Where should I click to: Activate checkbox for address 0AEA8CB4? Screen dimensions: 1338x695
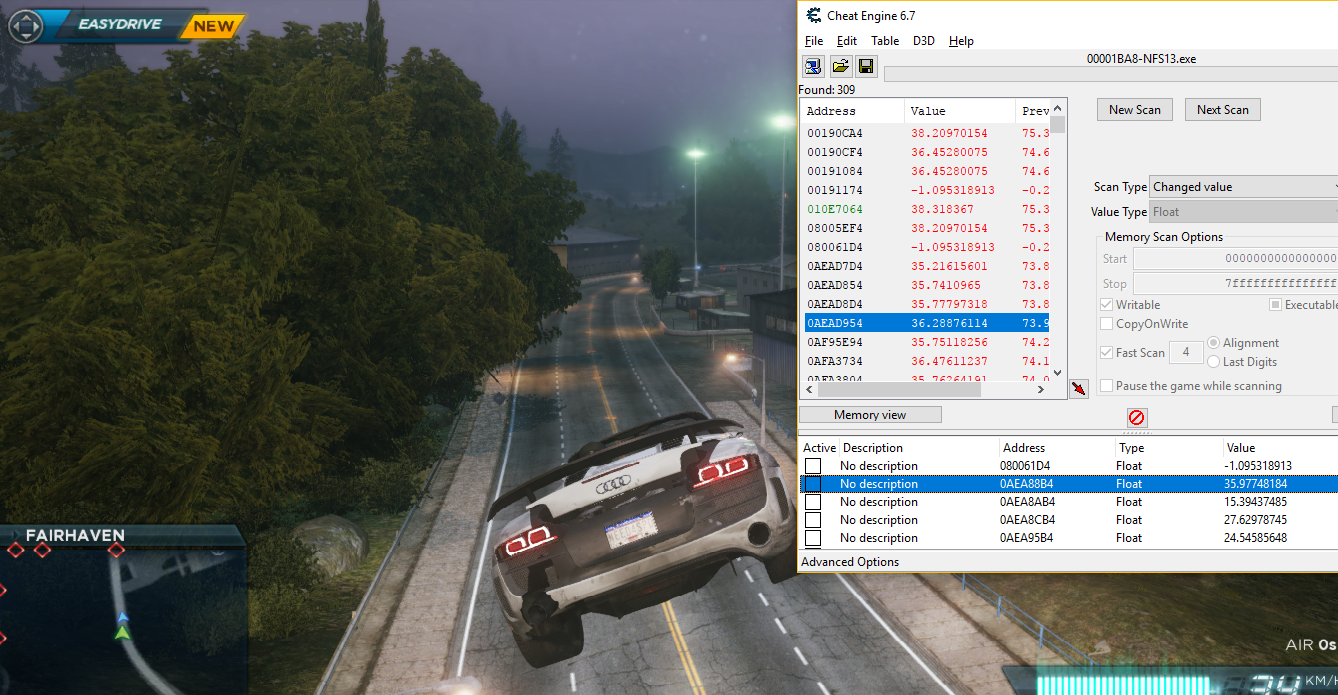coord(813,520)
